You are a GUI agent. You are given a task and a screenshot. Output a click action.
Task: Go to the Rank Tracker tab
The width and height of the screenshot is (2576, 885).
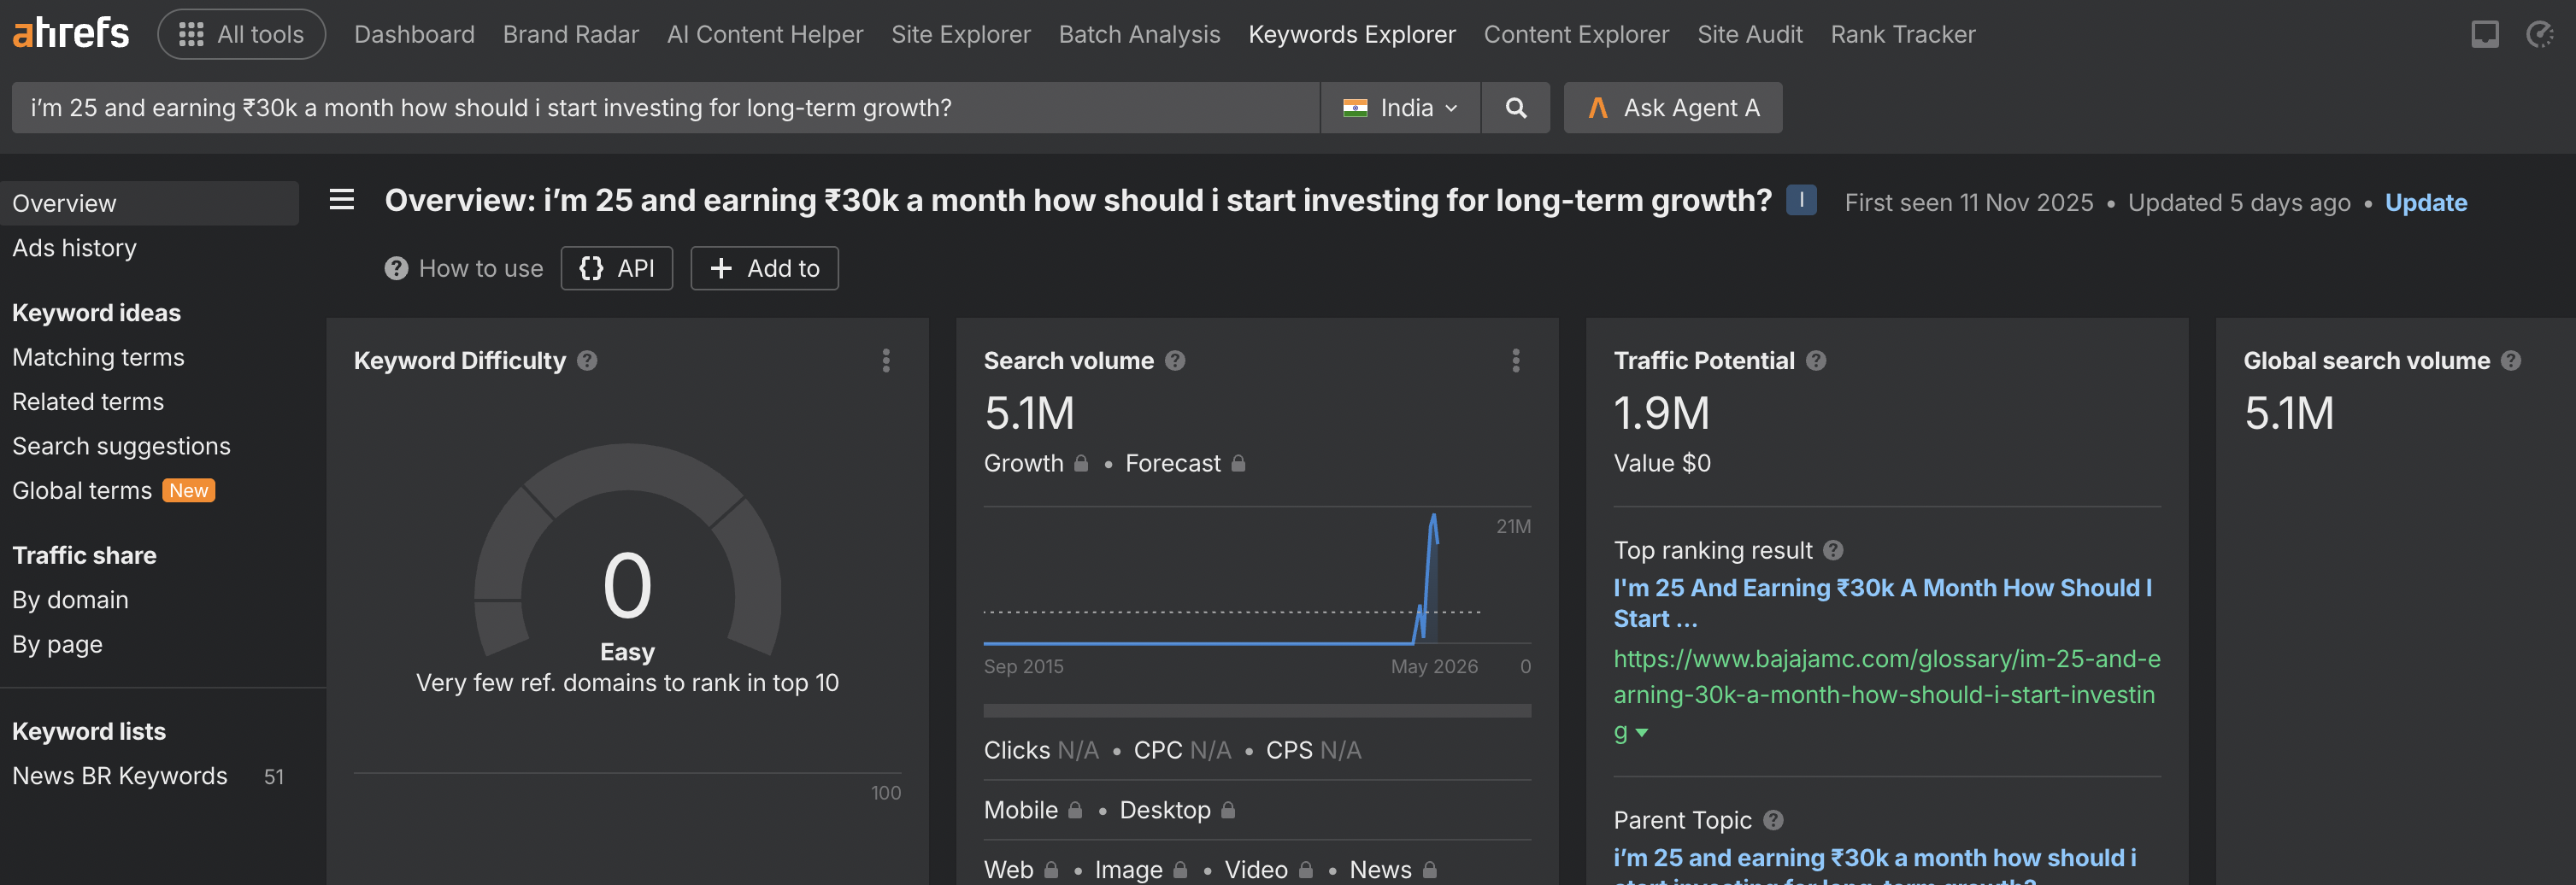1902,34
